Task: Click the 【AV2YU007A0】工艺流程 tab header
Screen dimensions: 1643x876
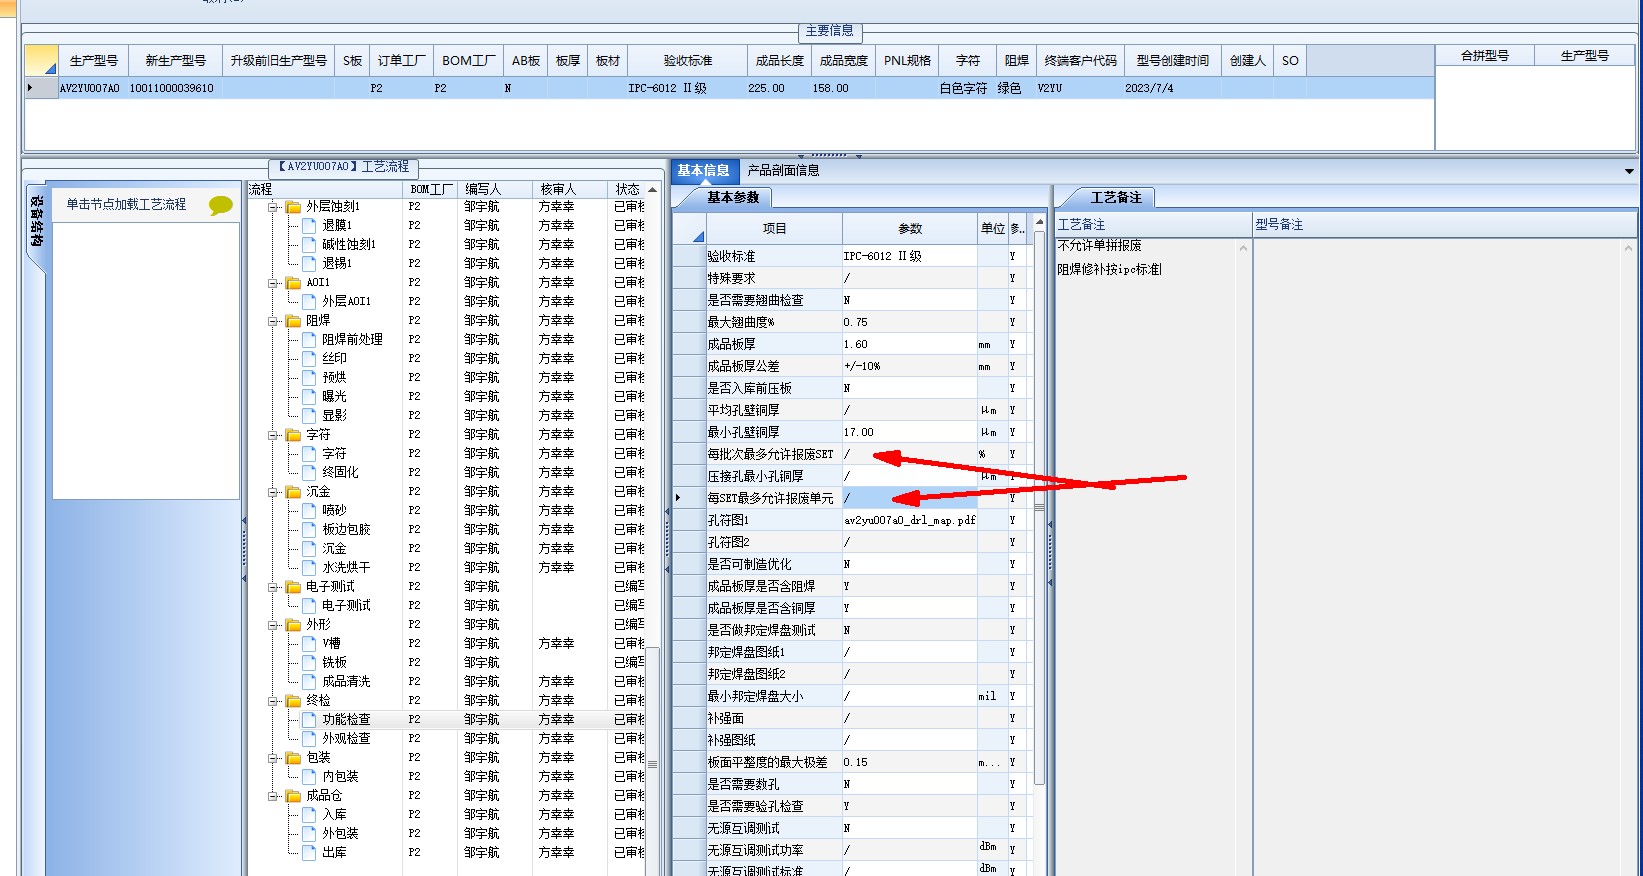Action: click(343, 167)
